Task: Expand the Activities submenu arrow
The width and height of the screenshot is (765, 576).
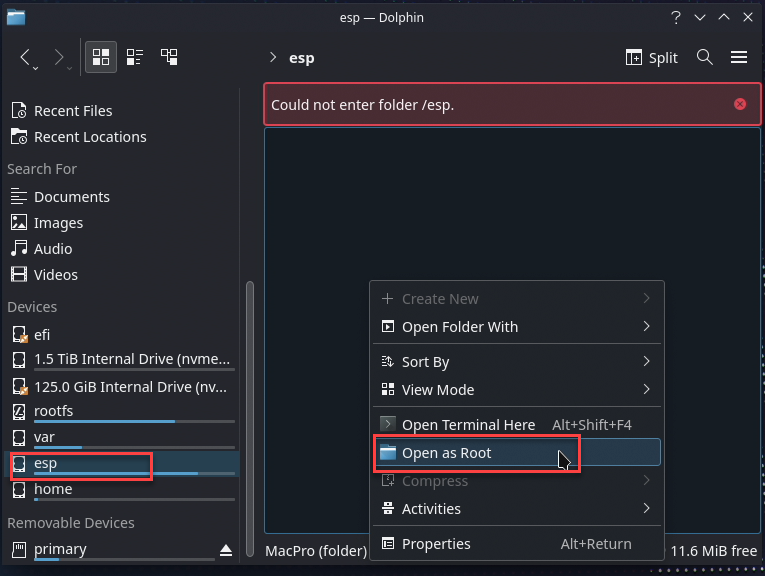Action: (646, 508)
